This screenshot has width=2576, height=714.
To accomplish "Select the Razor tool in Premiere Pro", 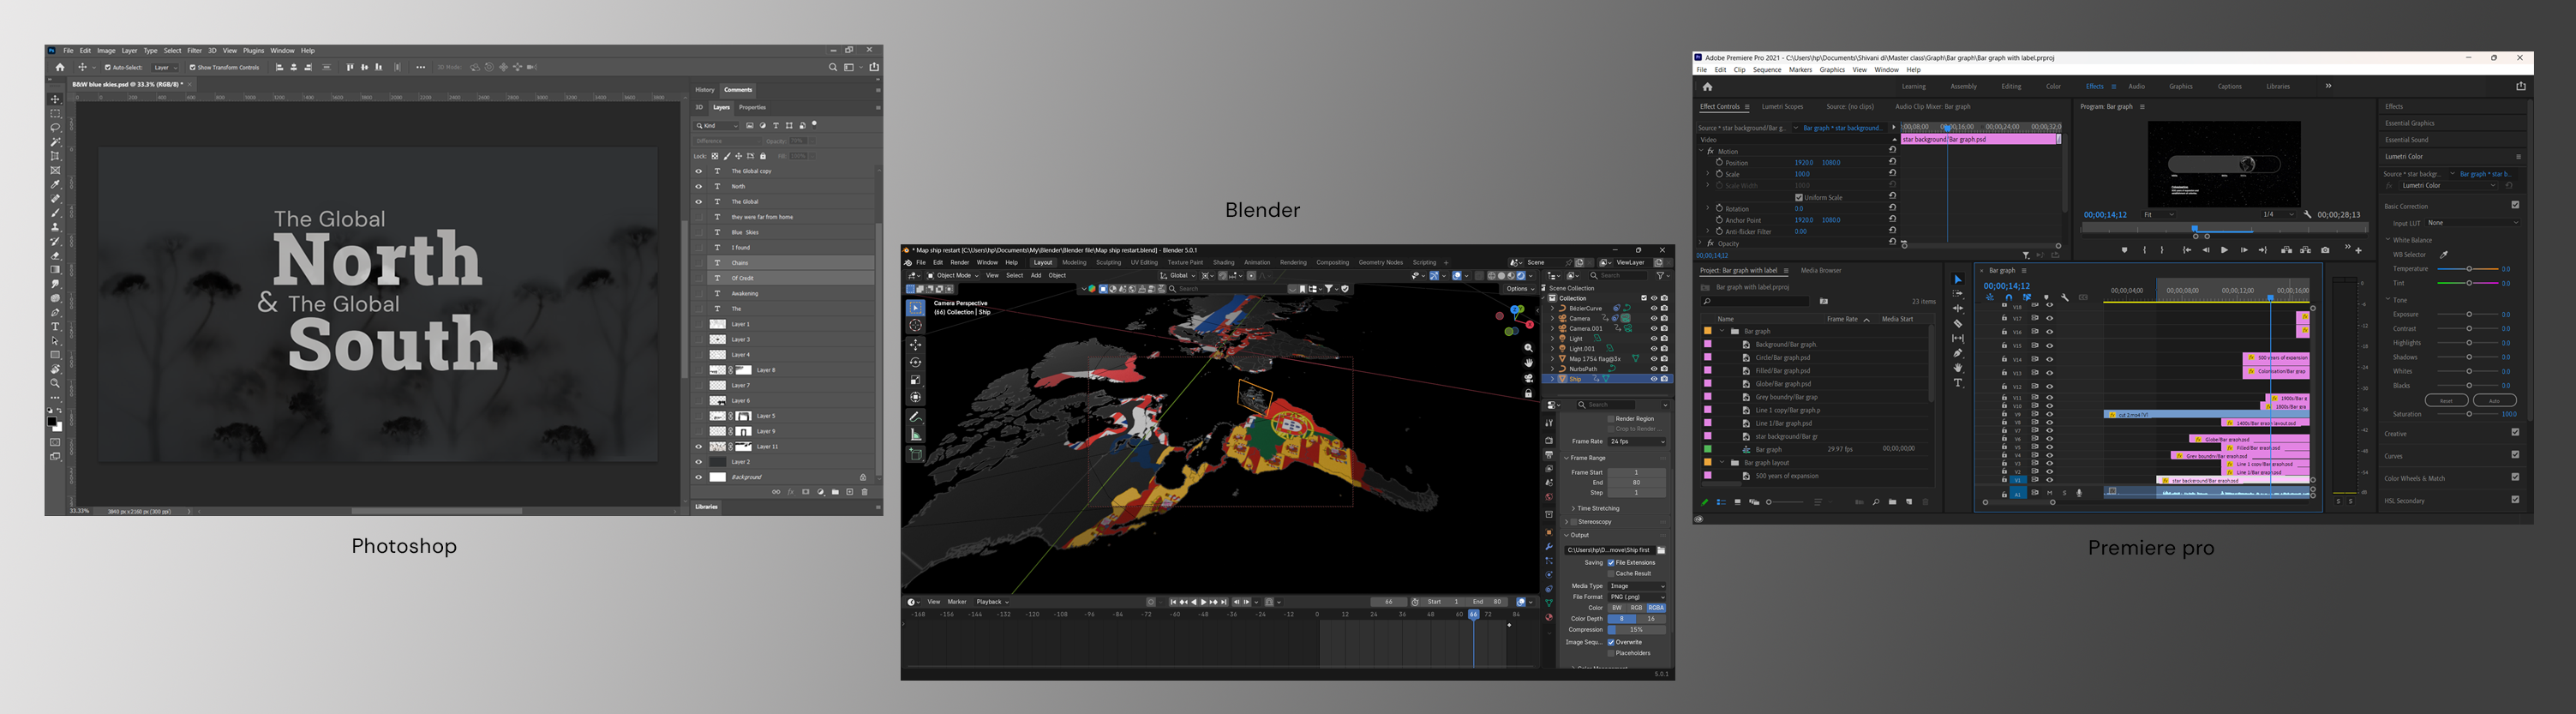I will point(1957,324).
